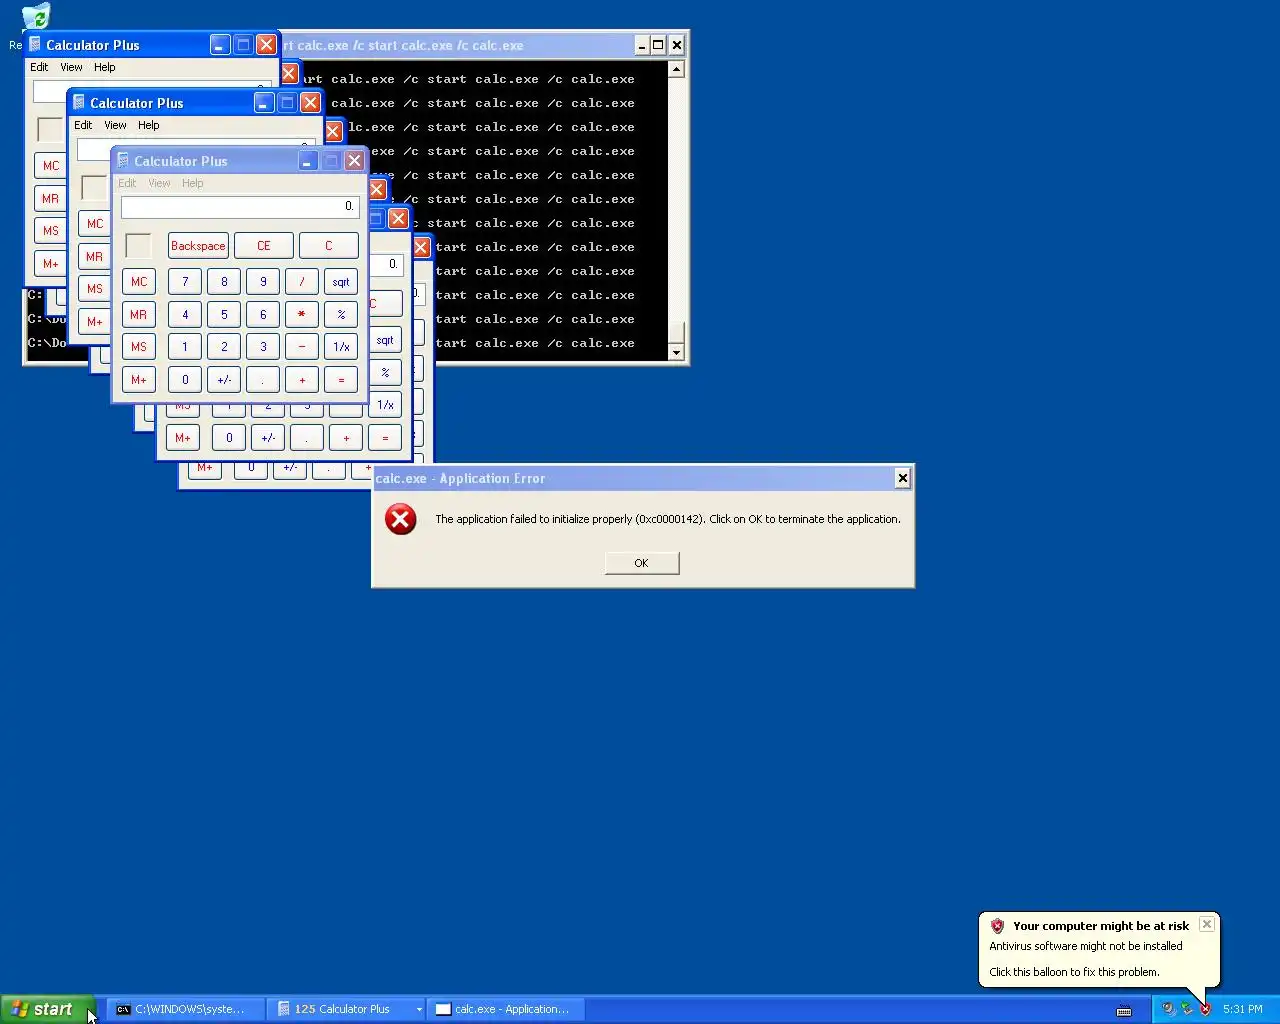Click MS in the calculator with Backspace visible
The width and height of the screenshot is (1280, 1024).
coord(139,347)
